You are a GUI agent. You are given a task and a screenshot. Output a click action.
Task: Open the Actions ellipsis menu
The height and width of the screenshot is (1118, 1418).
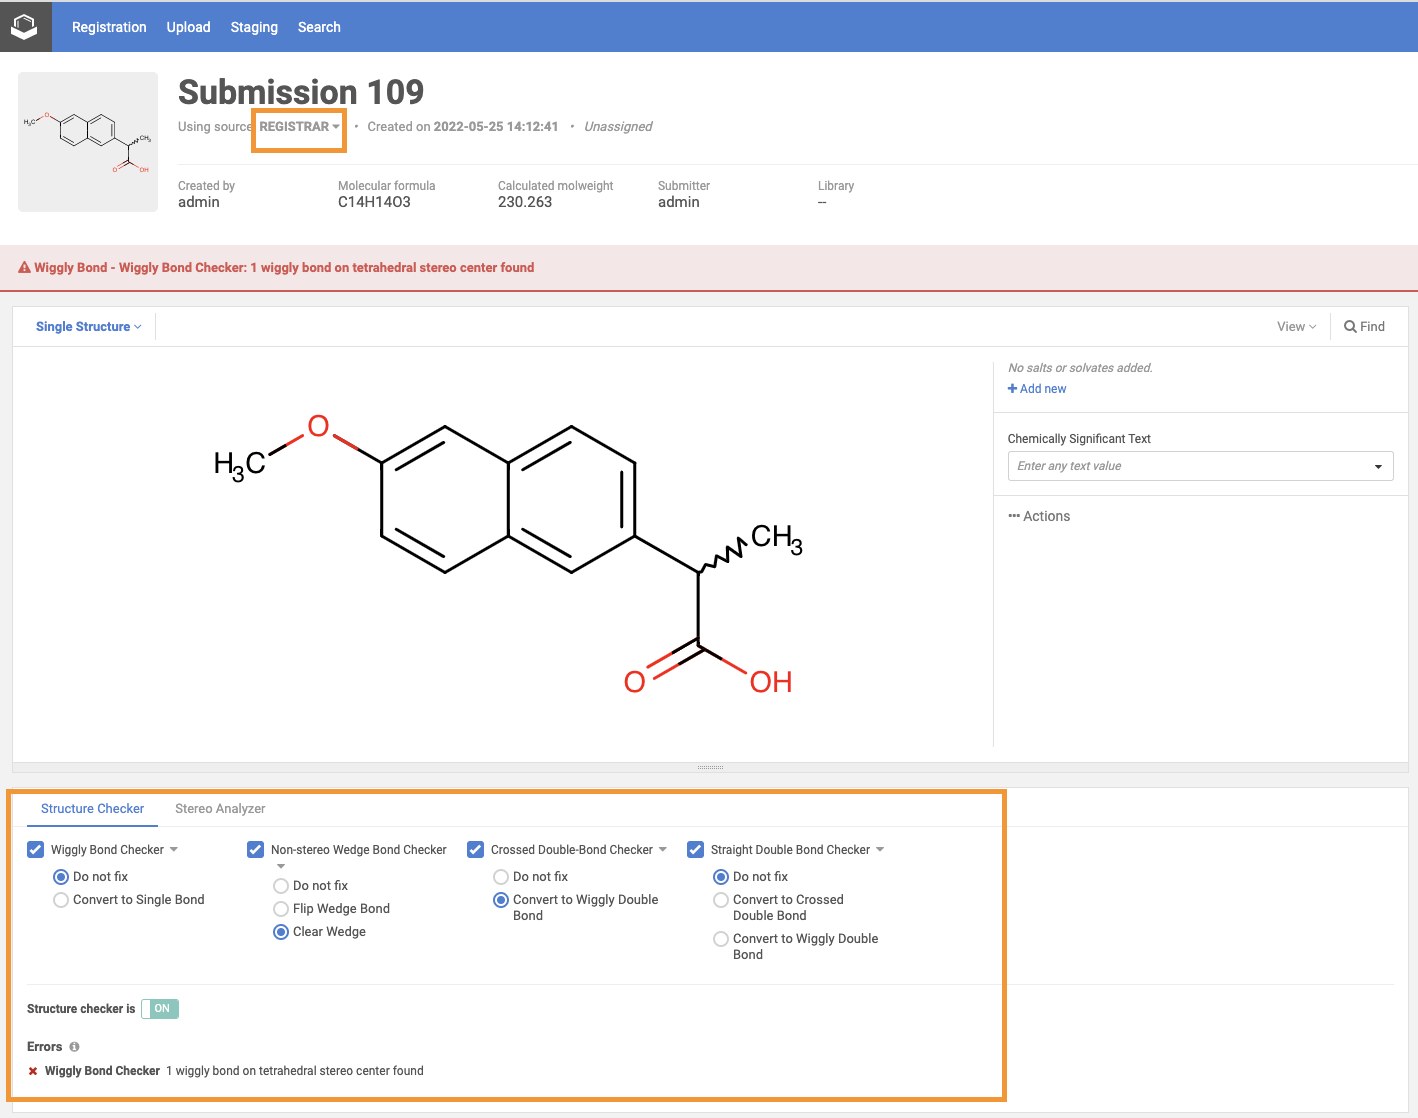1039,516
